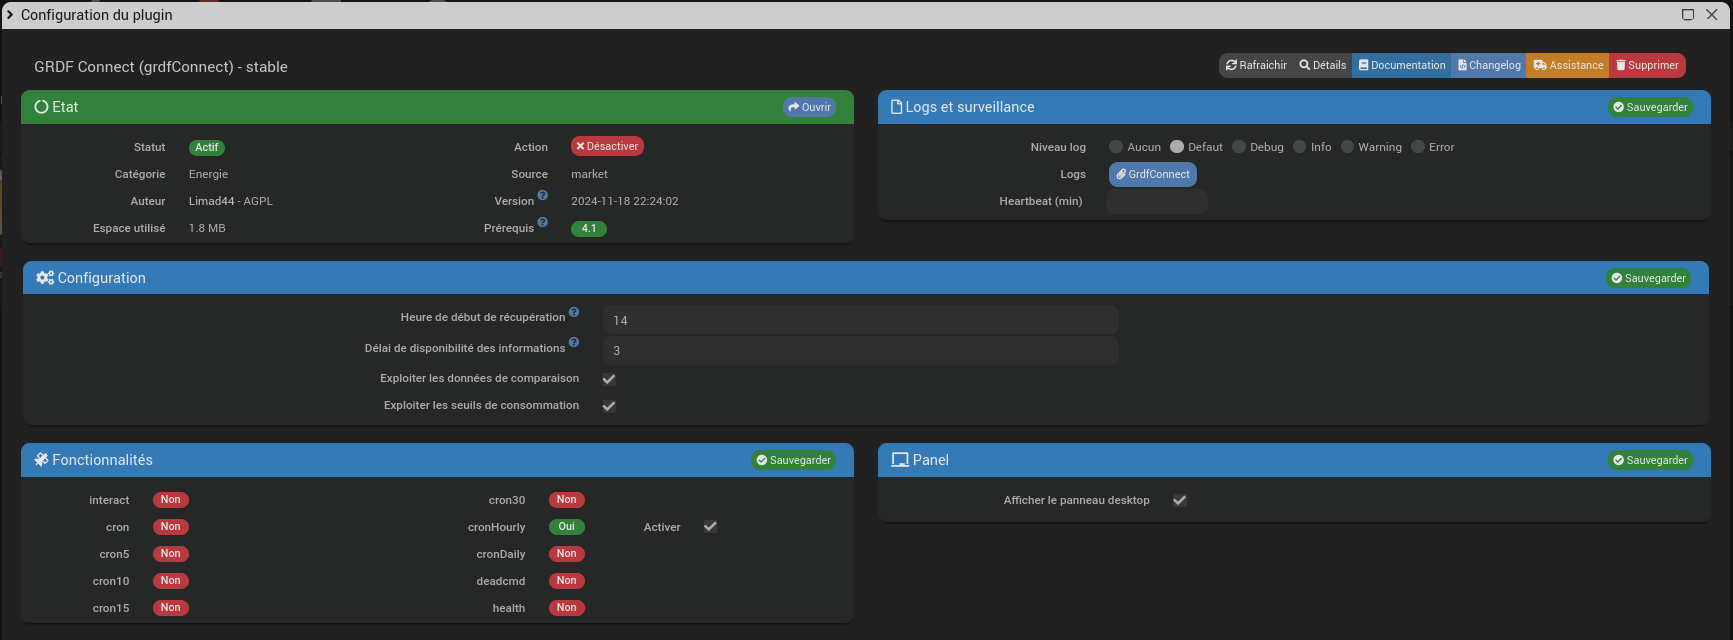Click the Rafraichir refresh button
1733x640 pixels.
(1256, 65)
